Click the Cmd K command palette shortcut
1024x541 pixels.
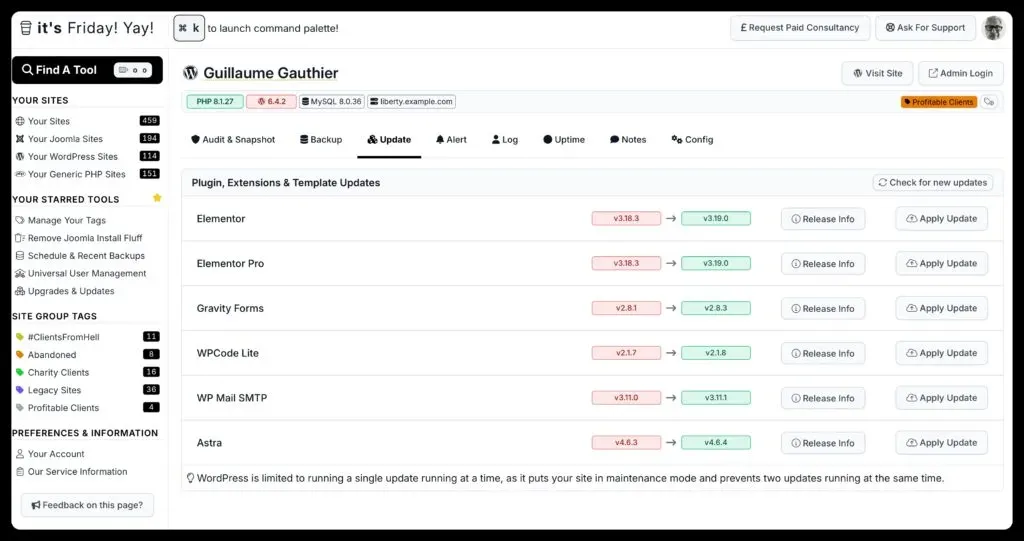click(189, 28)
